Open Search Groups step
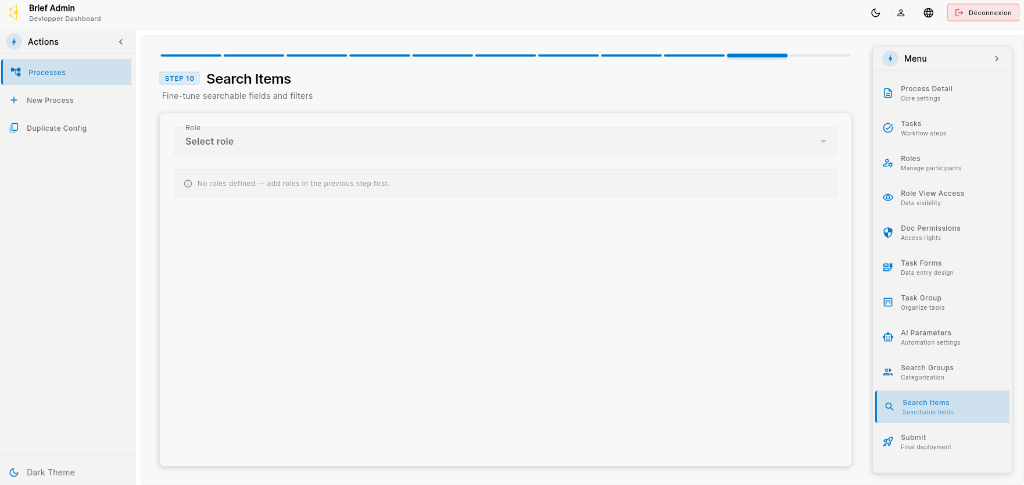 pyautogui.click(x=942, y=372)
